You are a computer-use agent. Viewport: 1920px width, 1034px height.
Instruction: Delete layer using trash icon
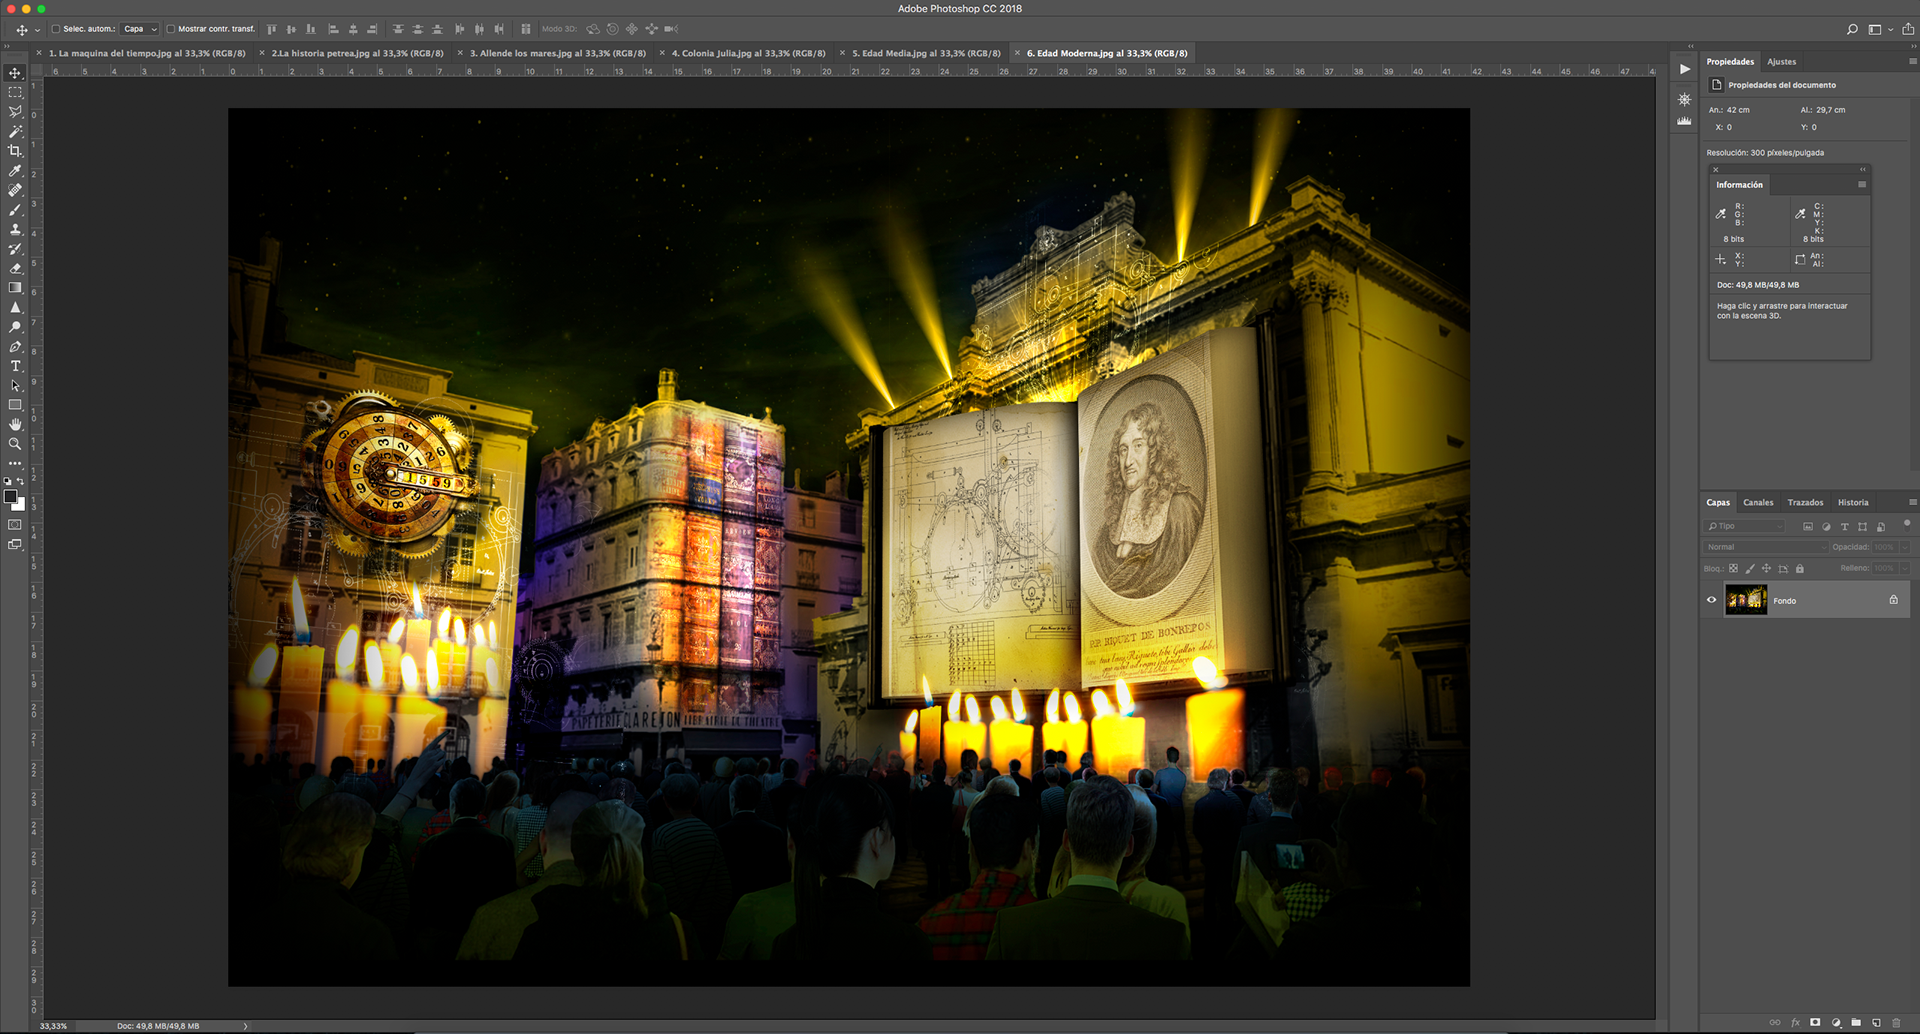pos(1896,1022)
